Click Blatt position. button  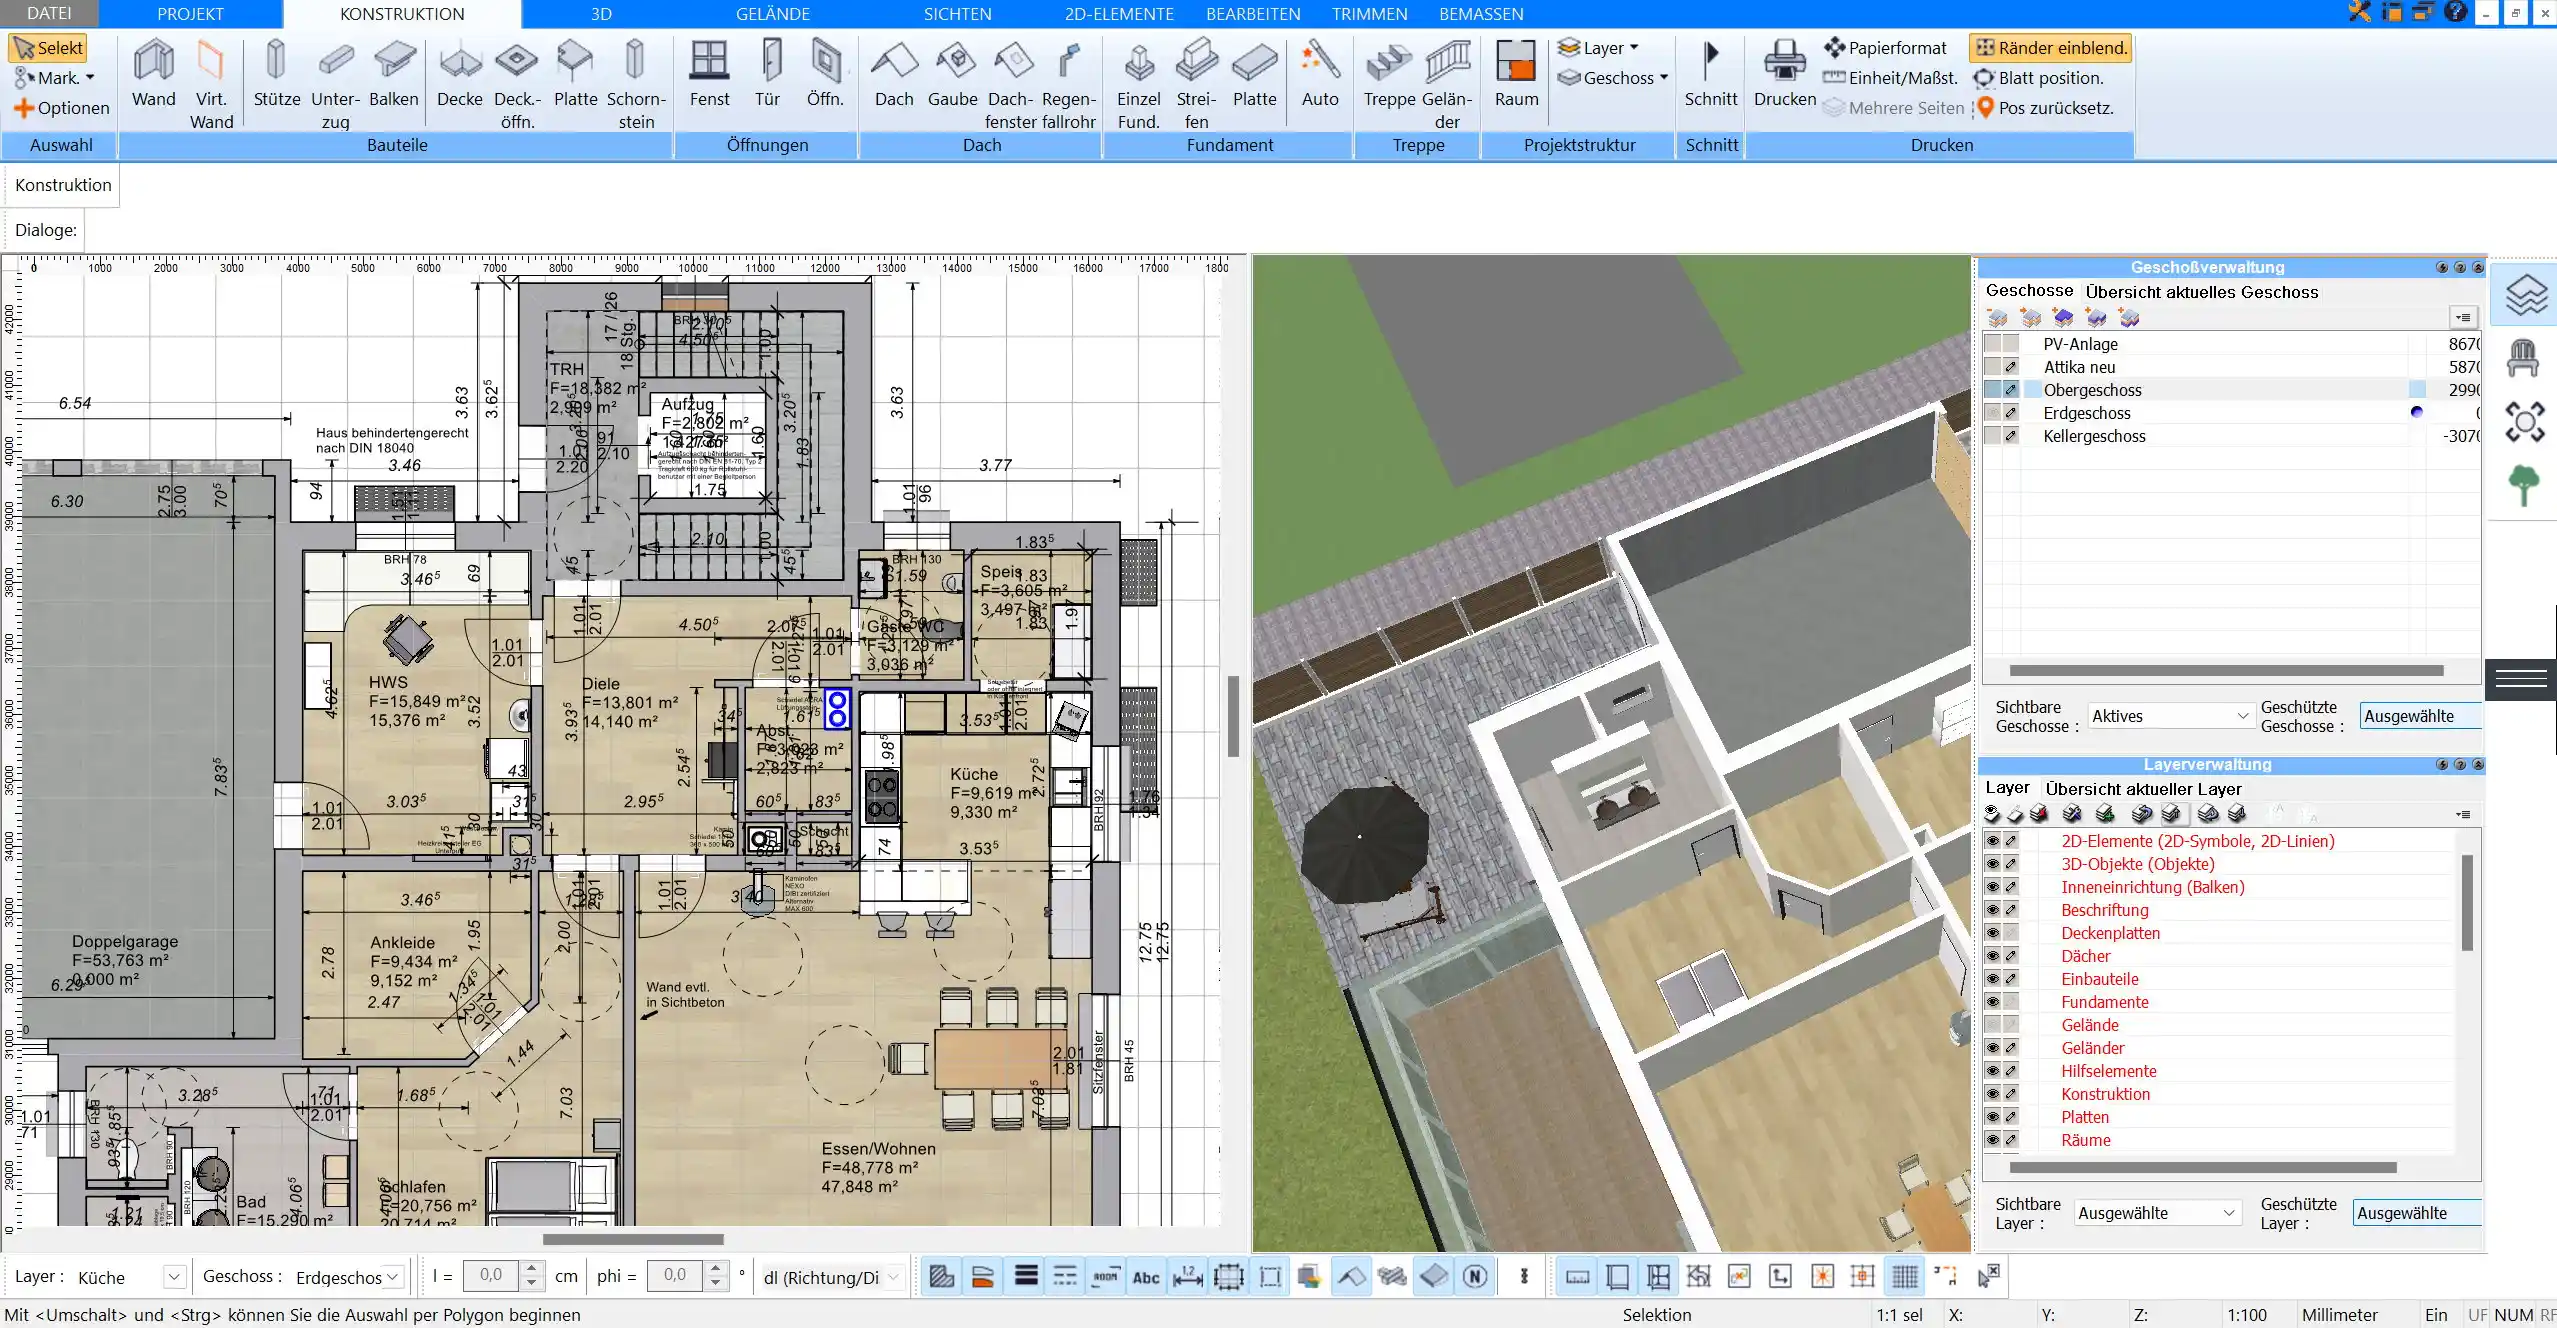tap(2038, 78)
